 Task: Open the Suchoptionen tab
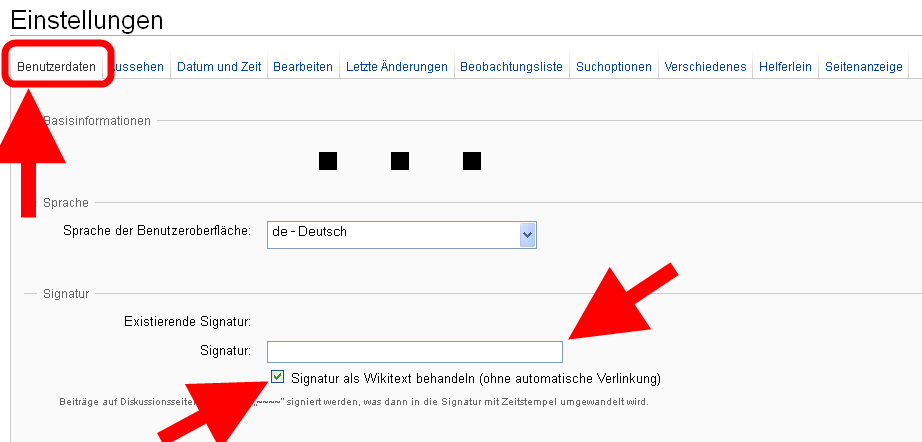614,67
